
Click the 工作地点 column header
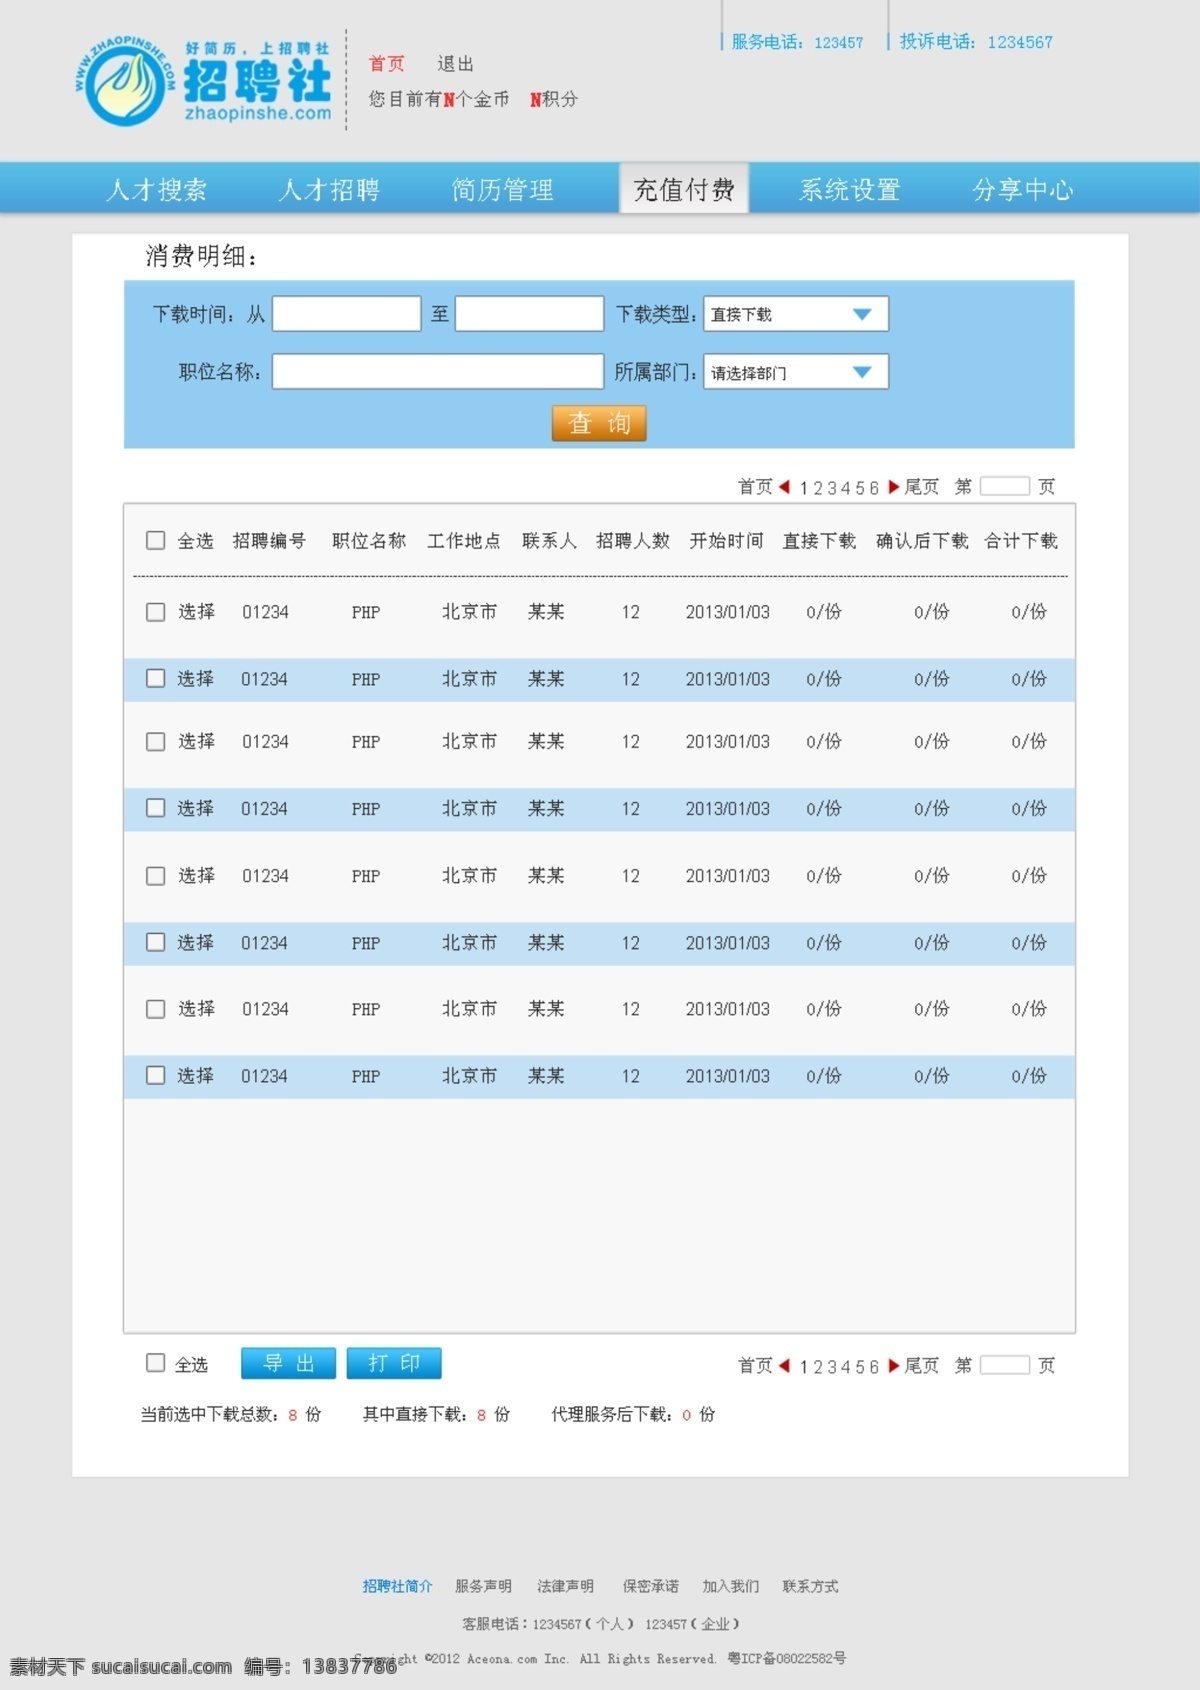click(x=464, y=541)
